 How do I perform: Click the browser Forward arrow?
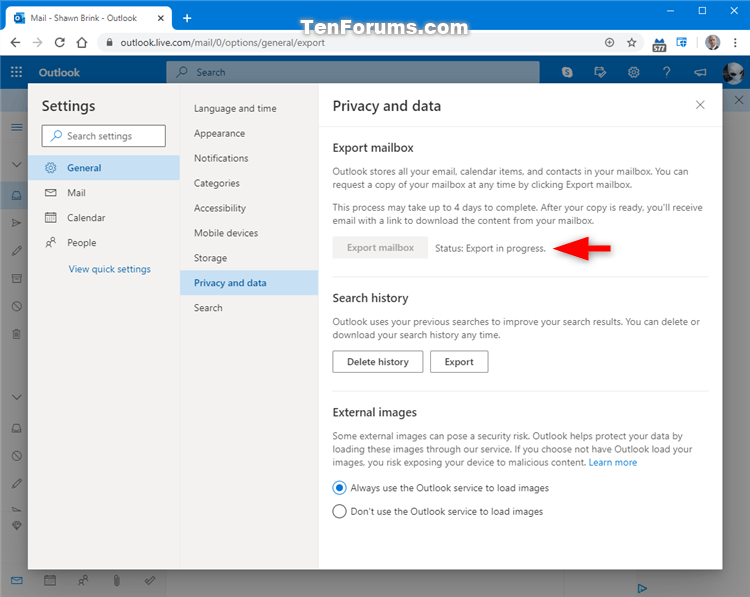click(x=37, y=43)
